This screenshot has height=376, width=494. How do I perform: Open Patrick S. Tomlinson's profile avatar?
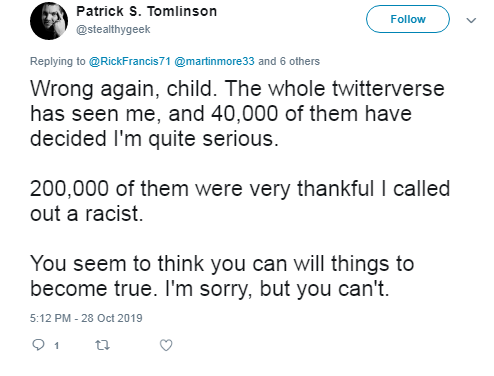(49, 21)
